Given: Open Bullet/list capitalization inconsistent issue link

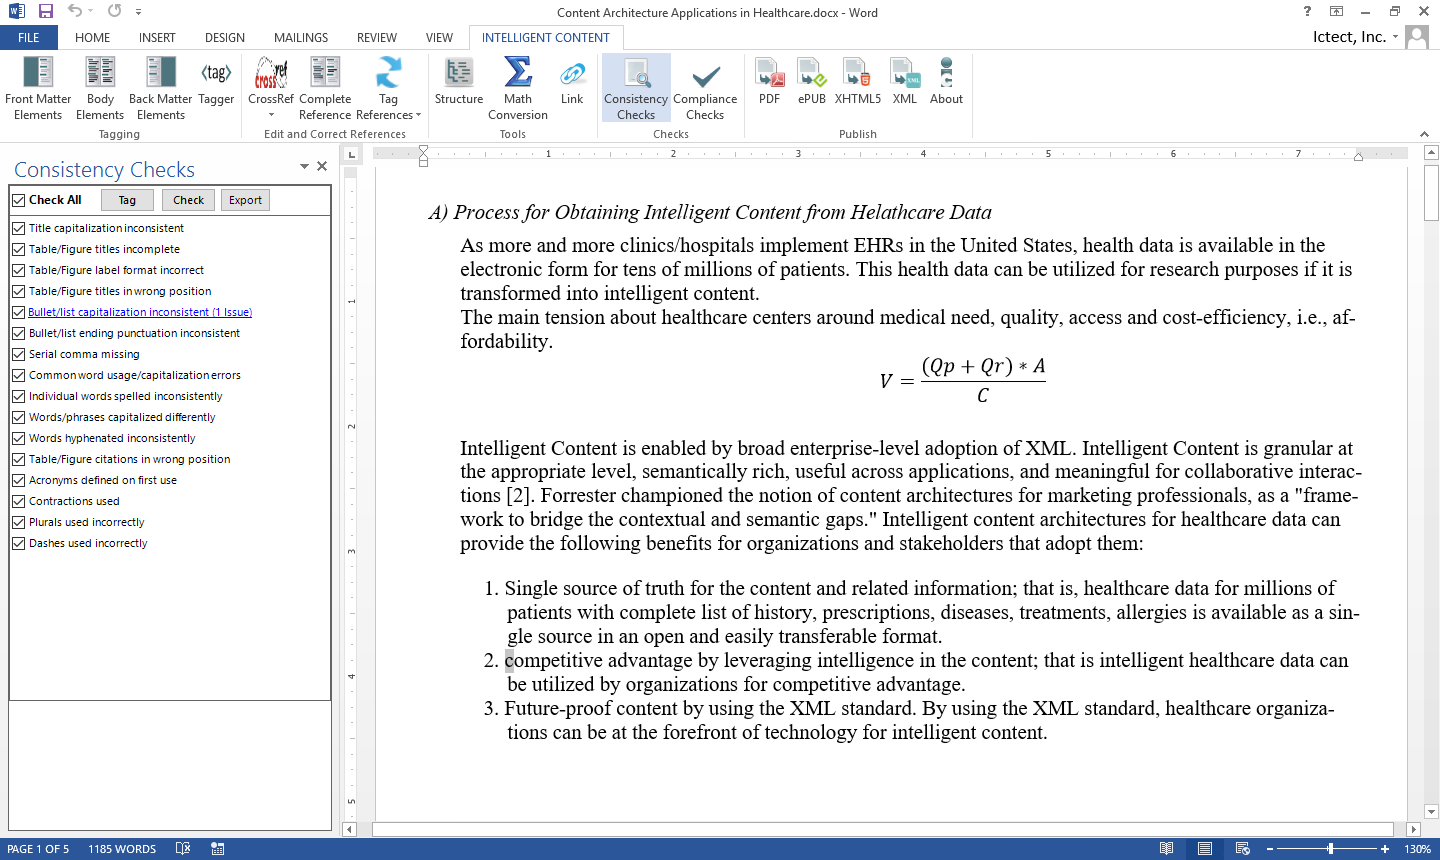Looking at the screenshot, I should coord(140,312).
